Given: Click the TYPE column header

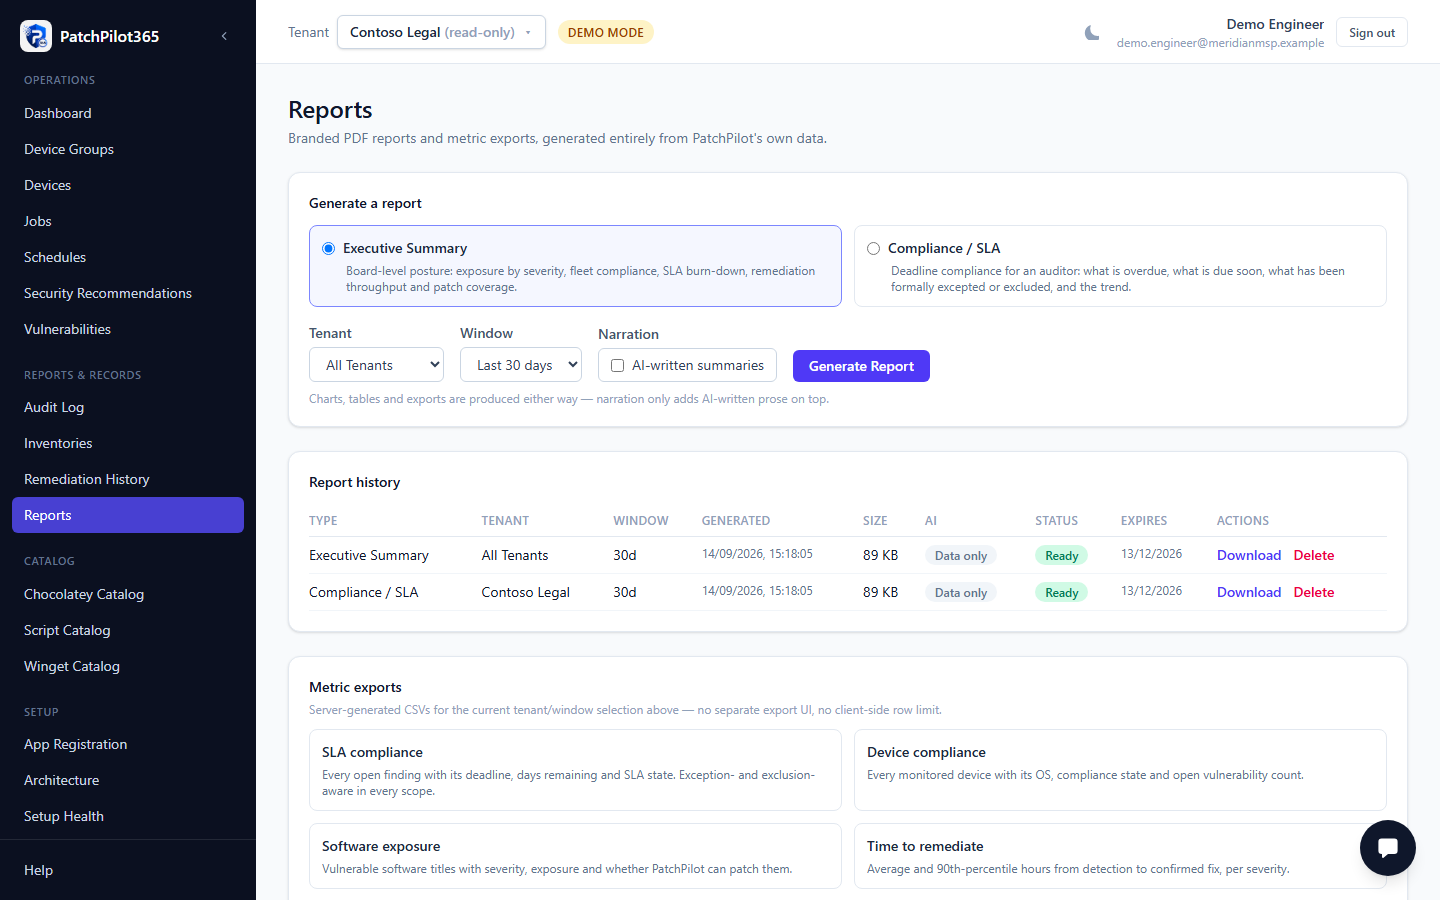Looking at the screenshot, I should tap(323, 521).
